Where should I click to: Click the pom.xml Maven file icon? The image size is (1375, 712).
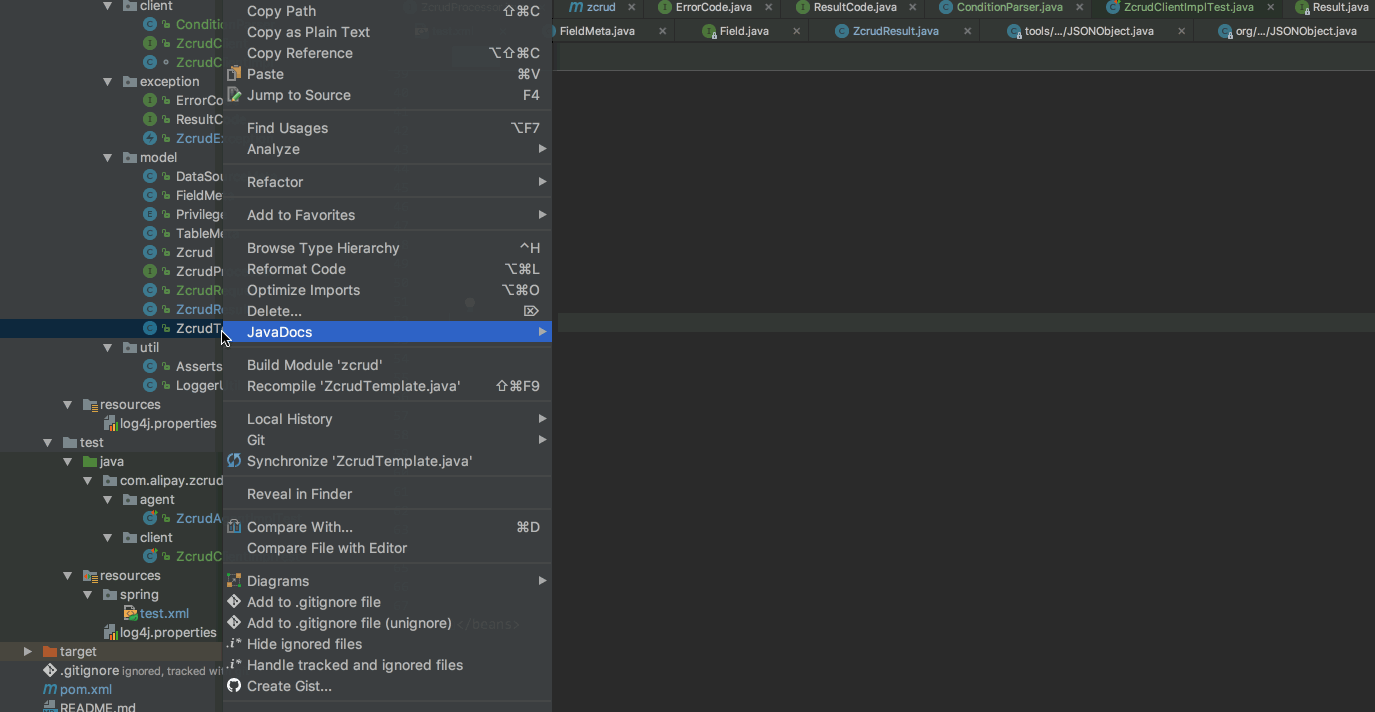coord(50,689)
